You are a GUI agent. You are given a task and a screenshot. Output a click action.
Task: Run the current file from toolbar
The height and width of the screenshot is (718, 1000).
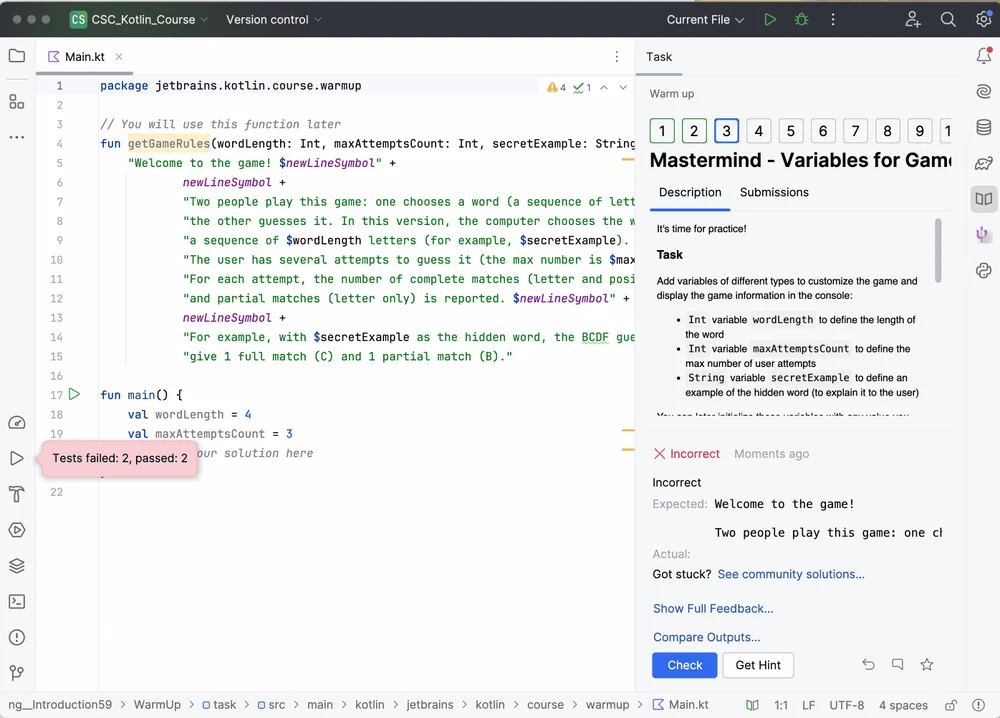(770, 20)
